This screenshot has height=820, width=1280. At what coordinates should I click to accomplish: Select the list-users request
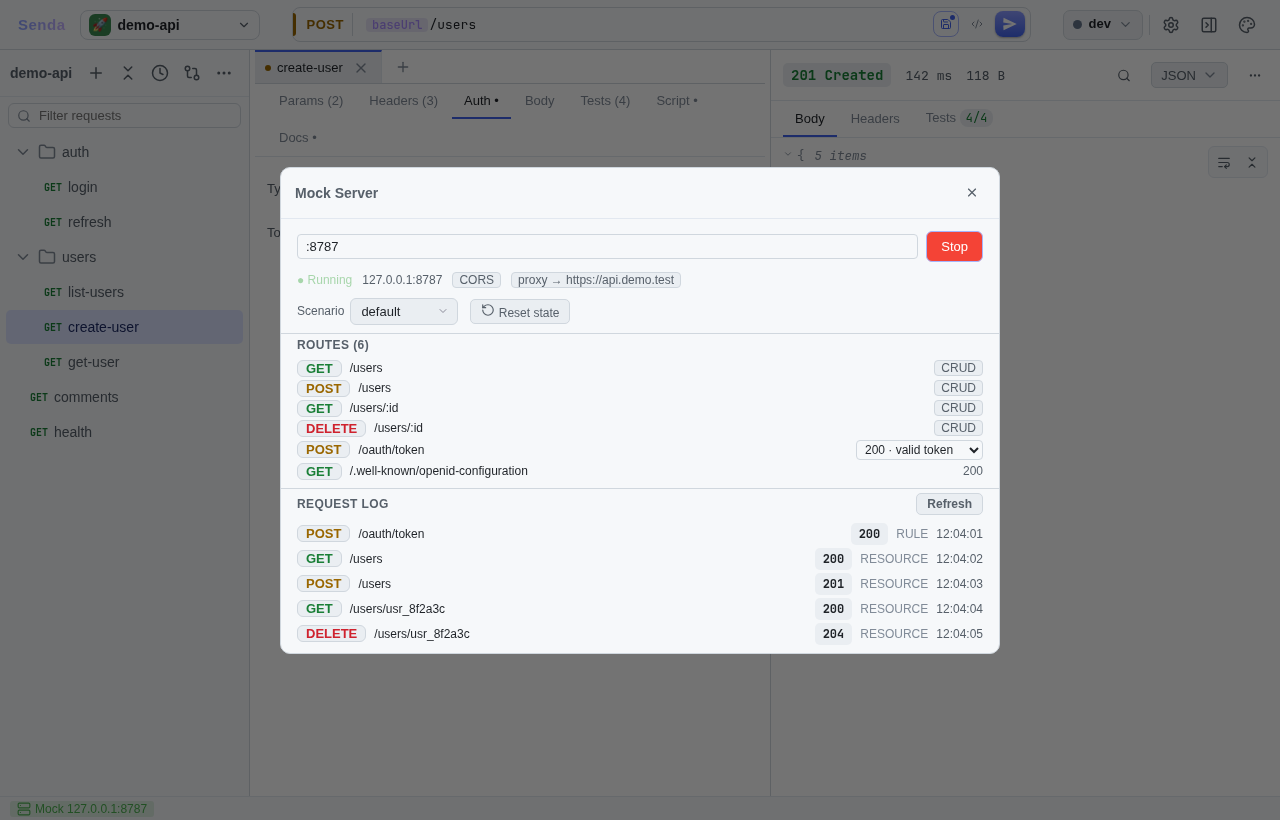click(124, 292)
